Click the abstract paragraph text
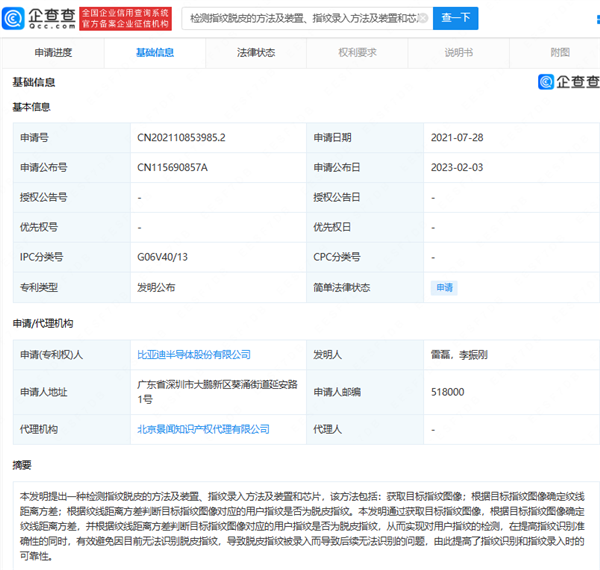This screenshot has height=570, width=600. (302, 526)
